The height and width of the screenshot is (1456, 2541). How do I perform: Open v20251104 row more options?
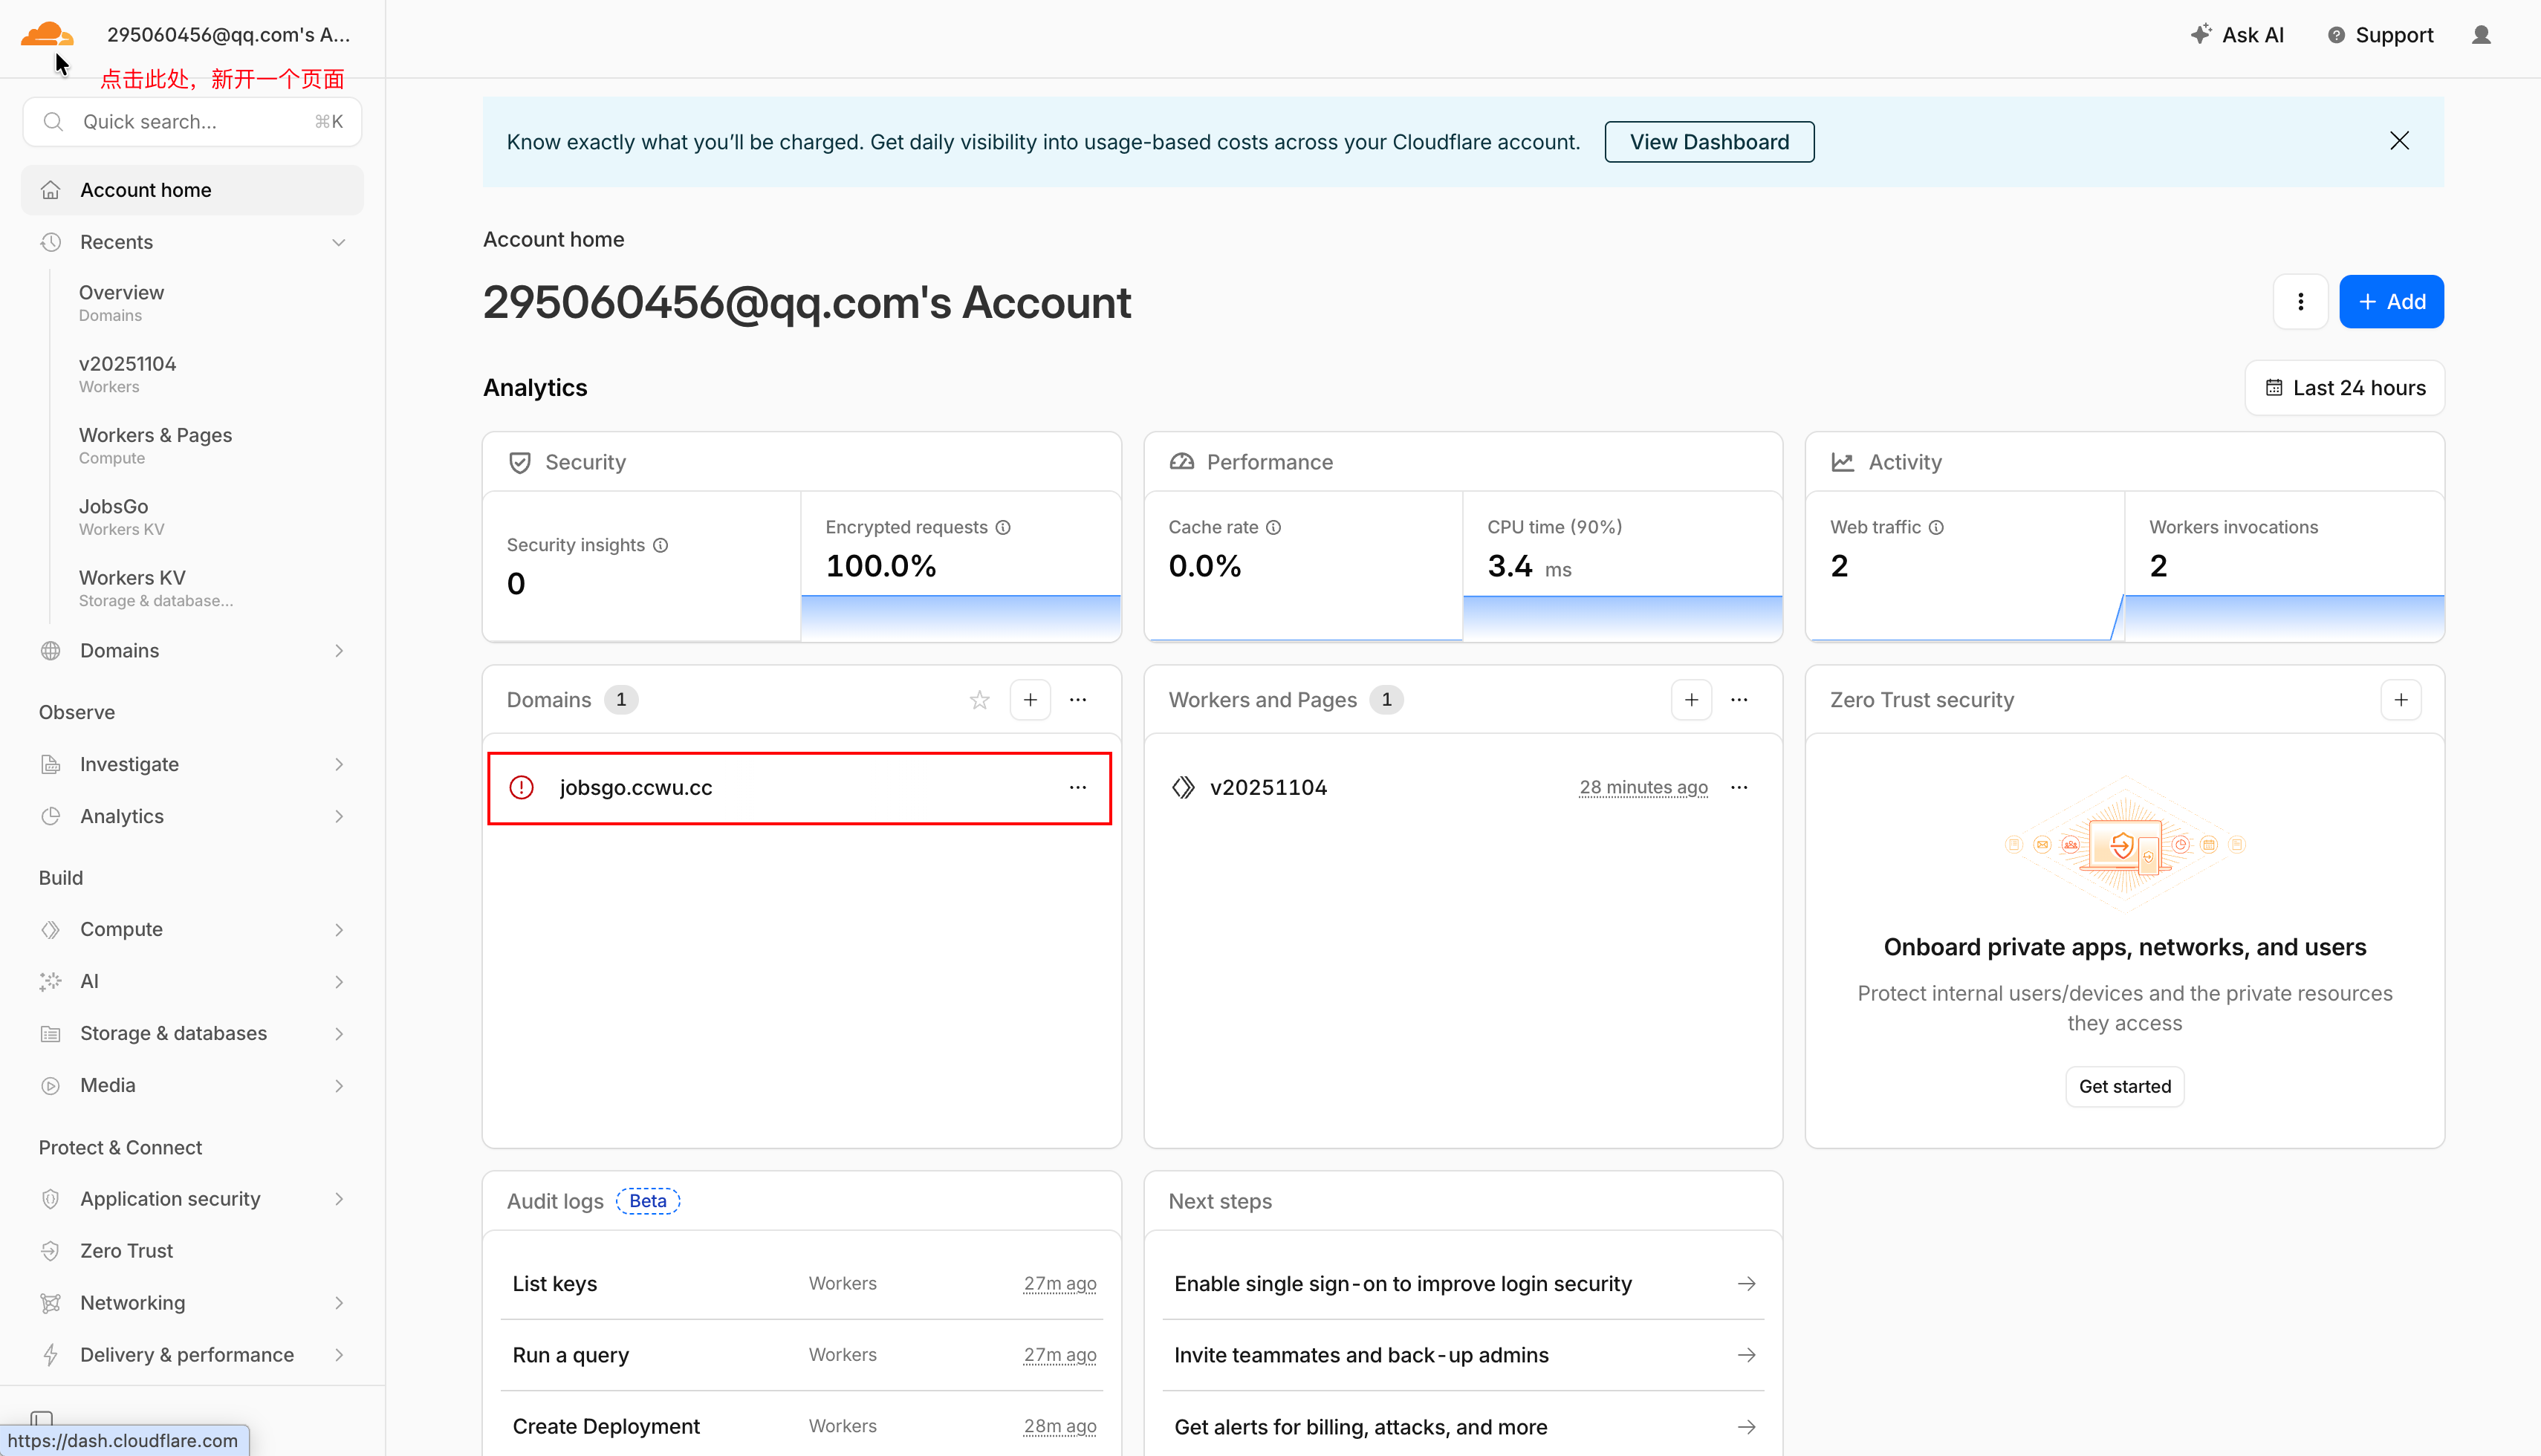pos(1739,788)
